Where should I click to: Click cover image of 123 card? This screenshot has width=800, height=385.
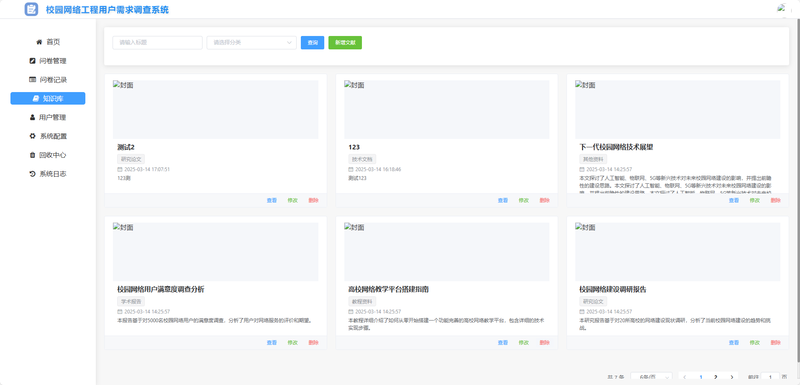[x=446, y=109]
